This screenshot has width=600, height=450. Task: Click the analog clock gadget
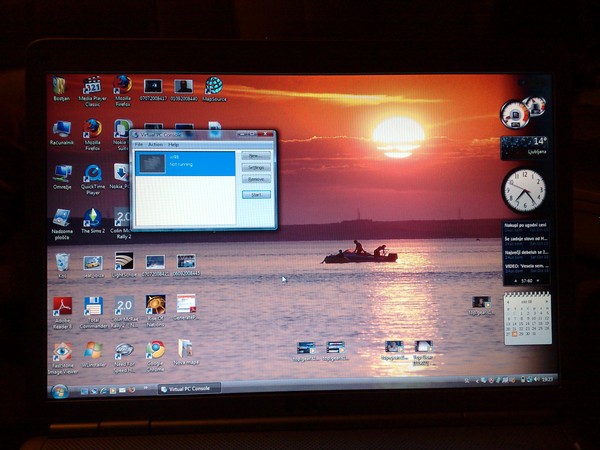(x=524, y=190)
